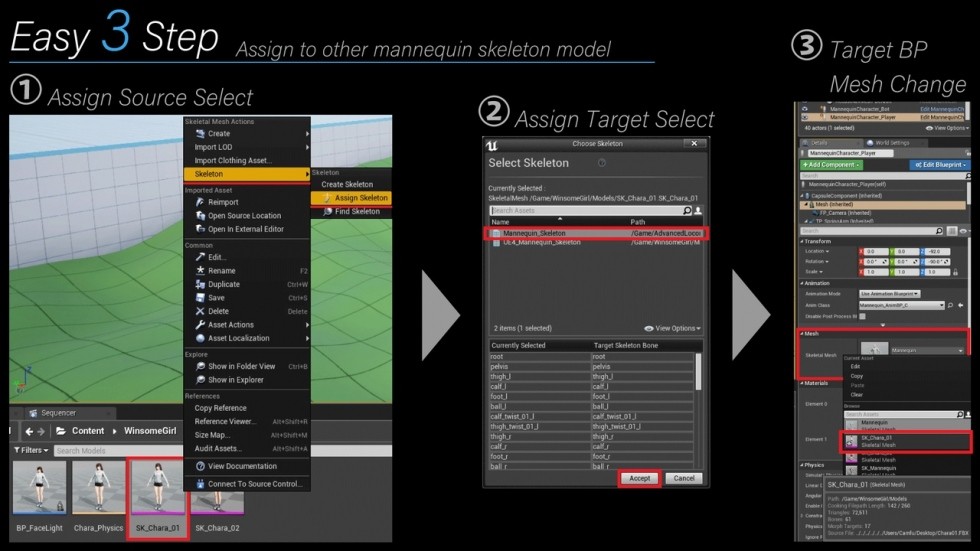Click the Asset Localization globe icon
This screenshot has height=551, width=980.
pyautogui.click(x=200, y=338)
